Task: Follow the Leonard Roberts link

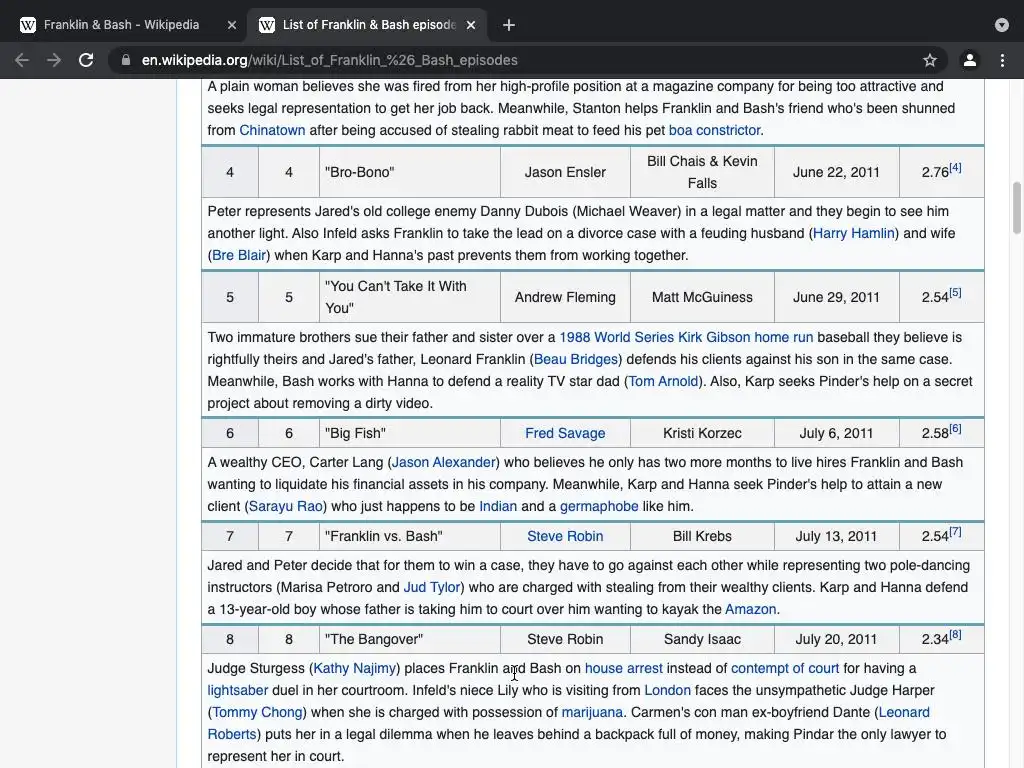Action: (904, 712)
